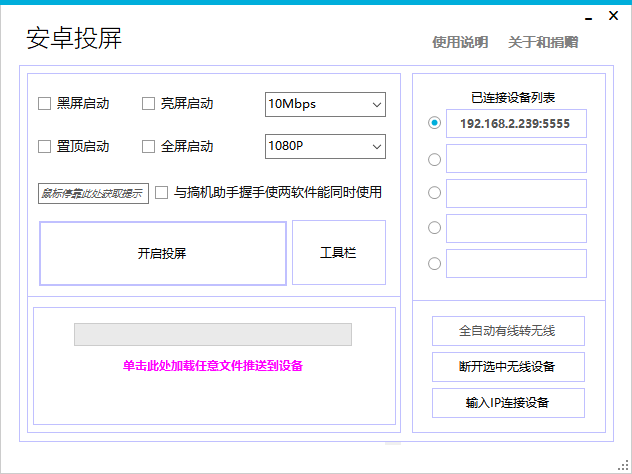This screenshot has height=474, width=632.
Task: Toggle the 亮屏启动 checkbox
Action: pyautogui.click(x=148, y=103)
